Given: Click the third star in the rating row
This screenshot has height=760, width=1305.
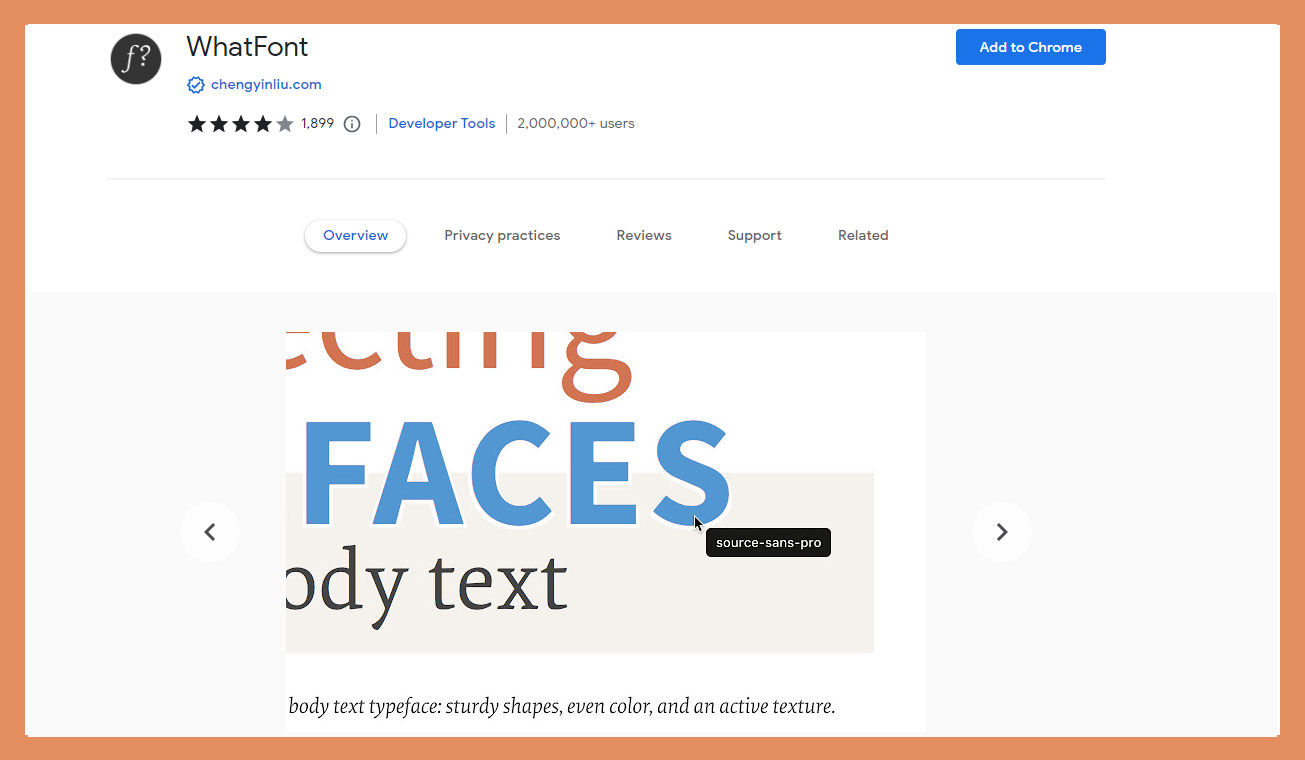Looking at the screenshot, I should click(240, 123).
